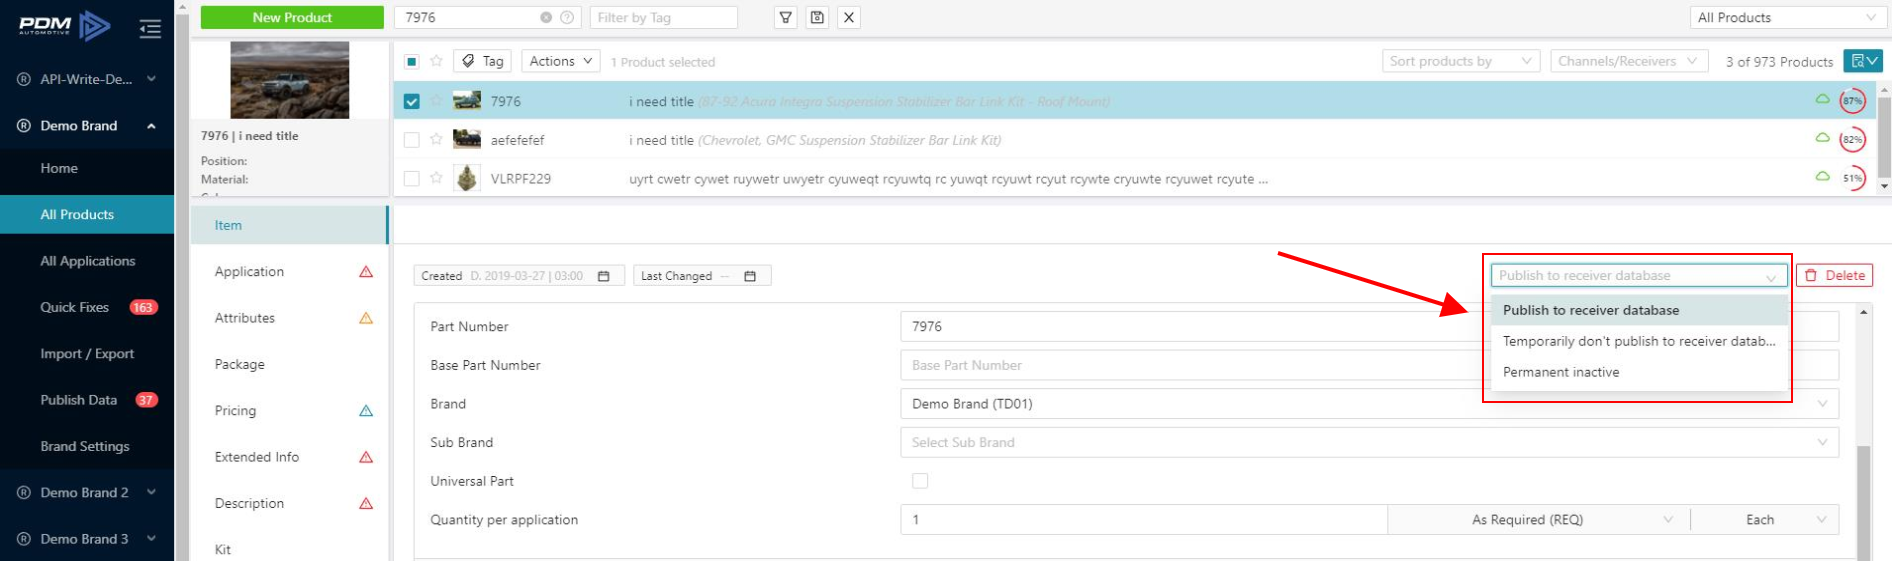Click the Description warning triangle
Image resolution: width=1892 pixels, height=561 pixels.
pos(366,504)
